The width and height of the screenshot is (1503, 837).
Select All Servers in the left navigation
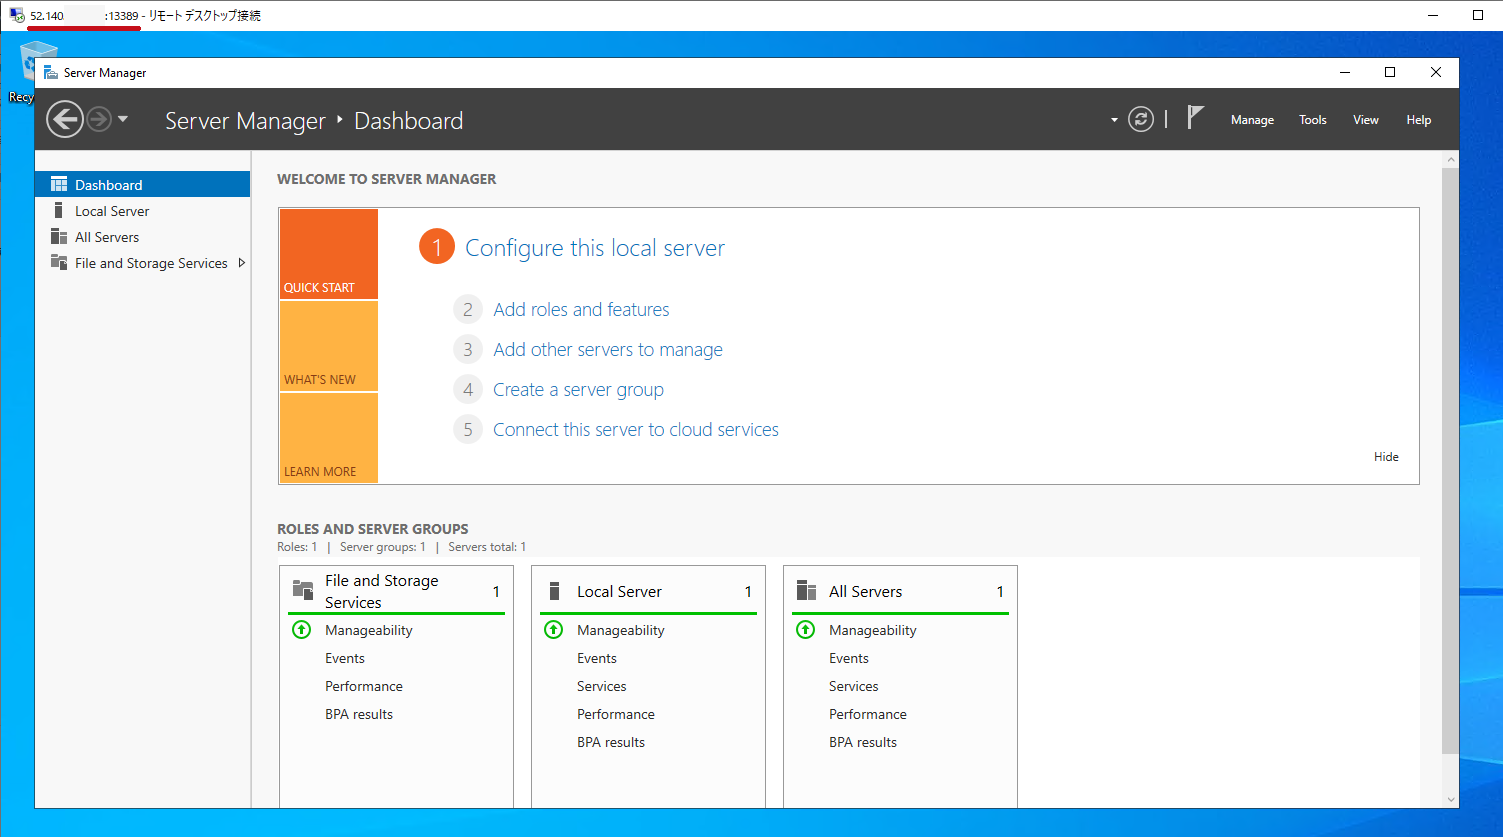(142, 237)
